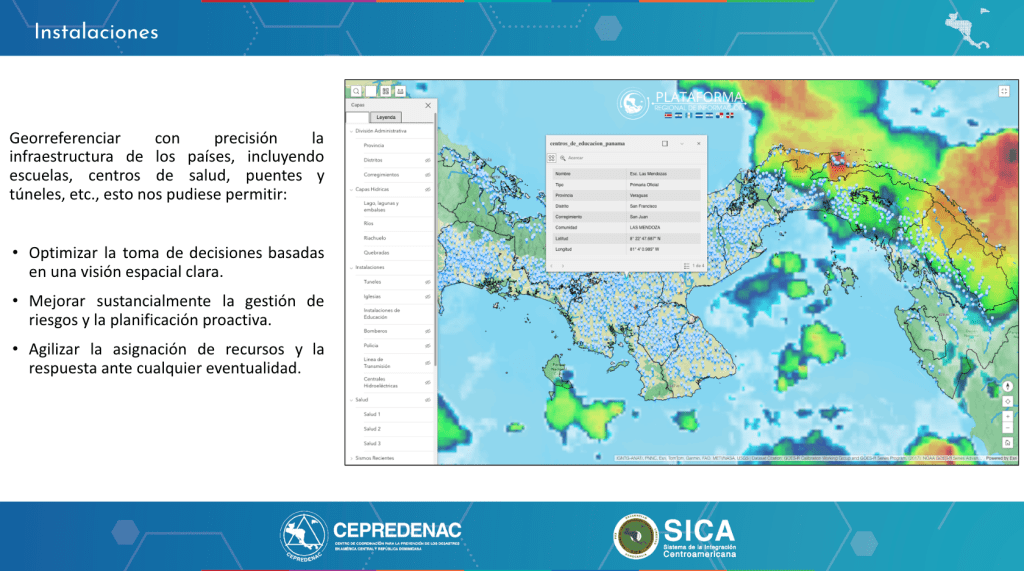Click the zoom in plus button

click(1007, 415)
